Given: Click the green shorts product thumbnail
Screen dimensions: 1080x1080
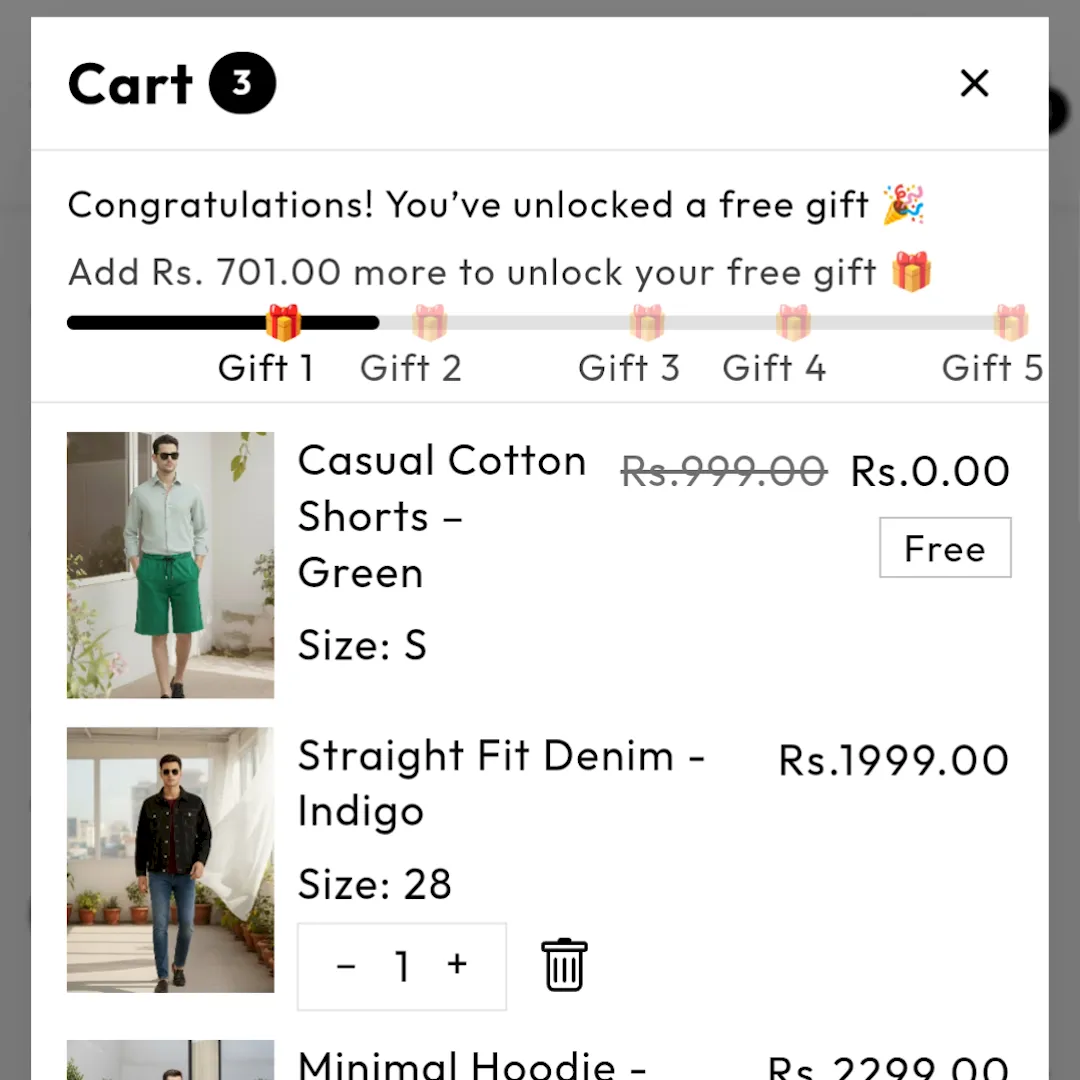Looking at the screenshot, I should [170, 565].
